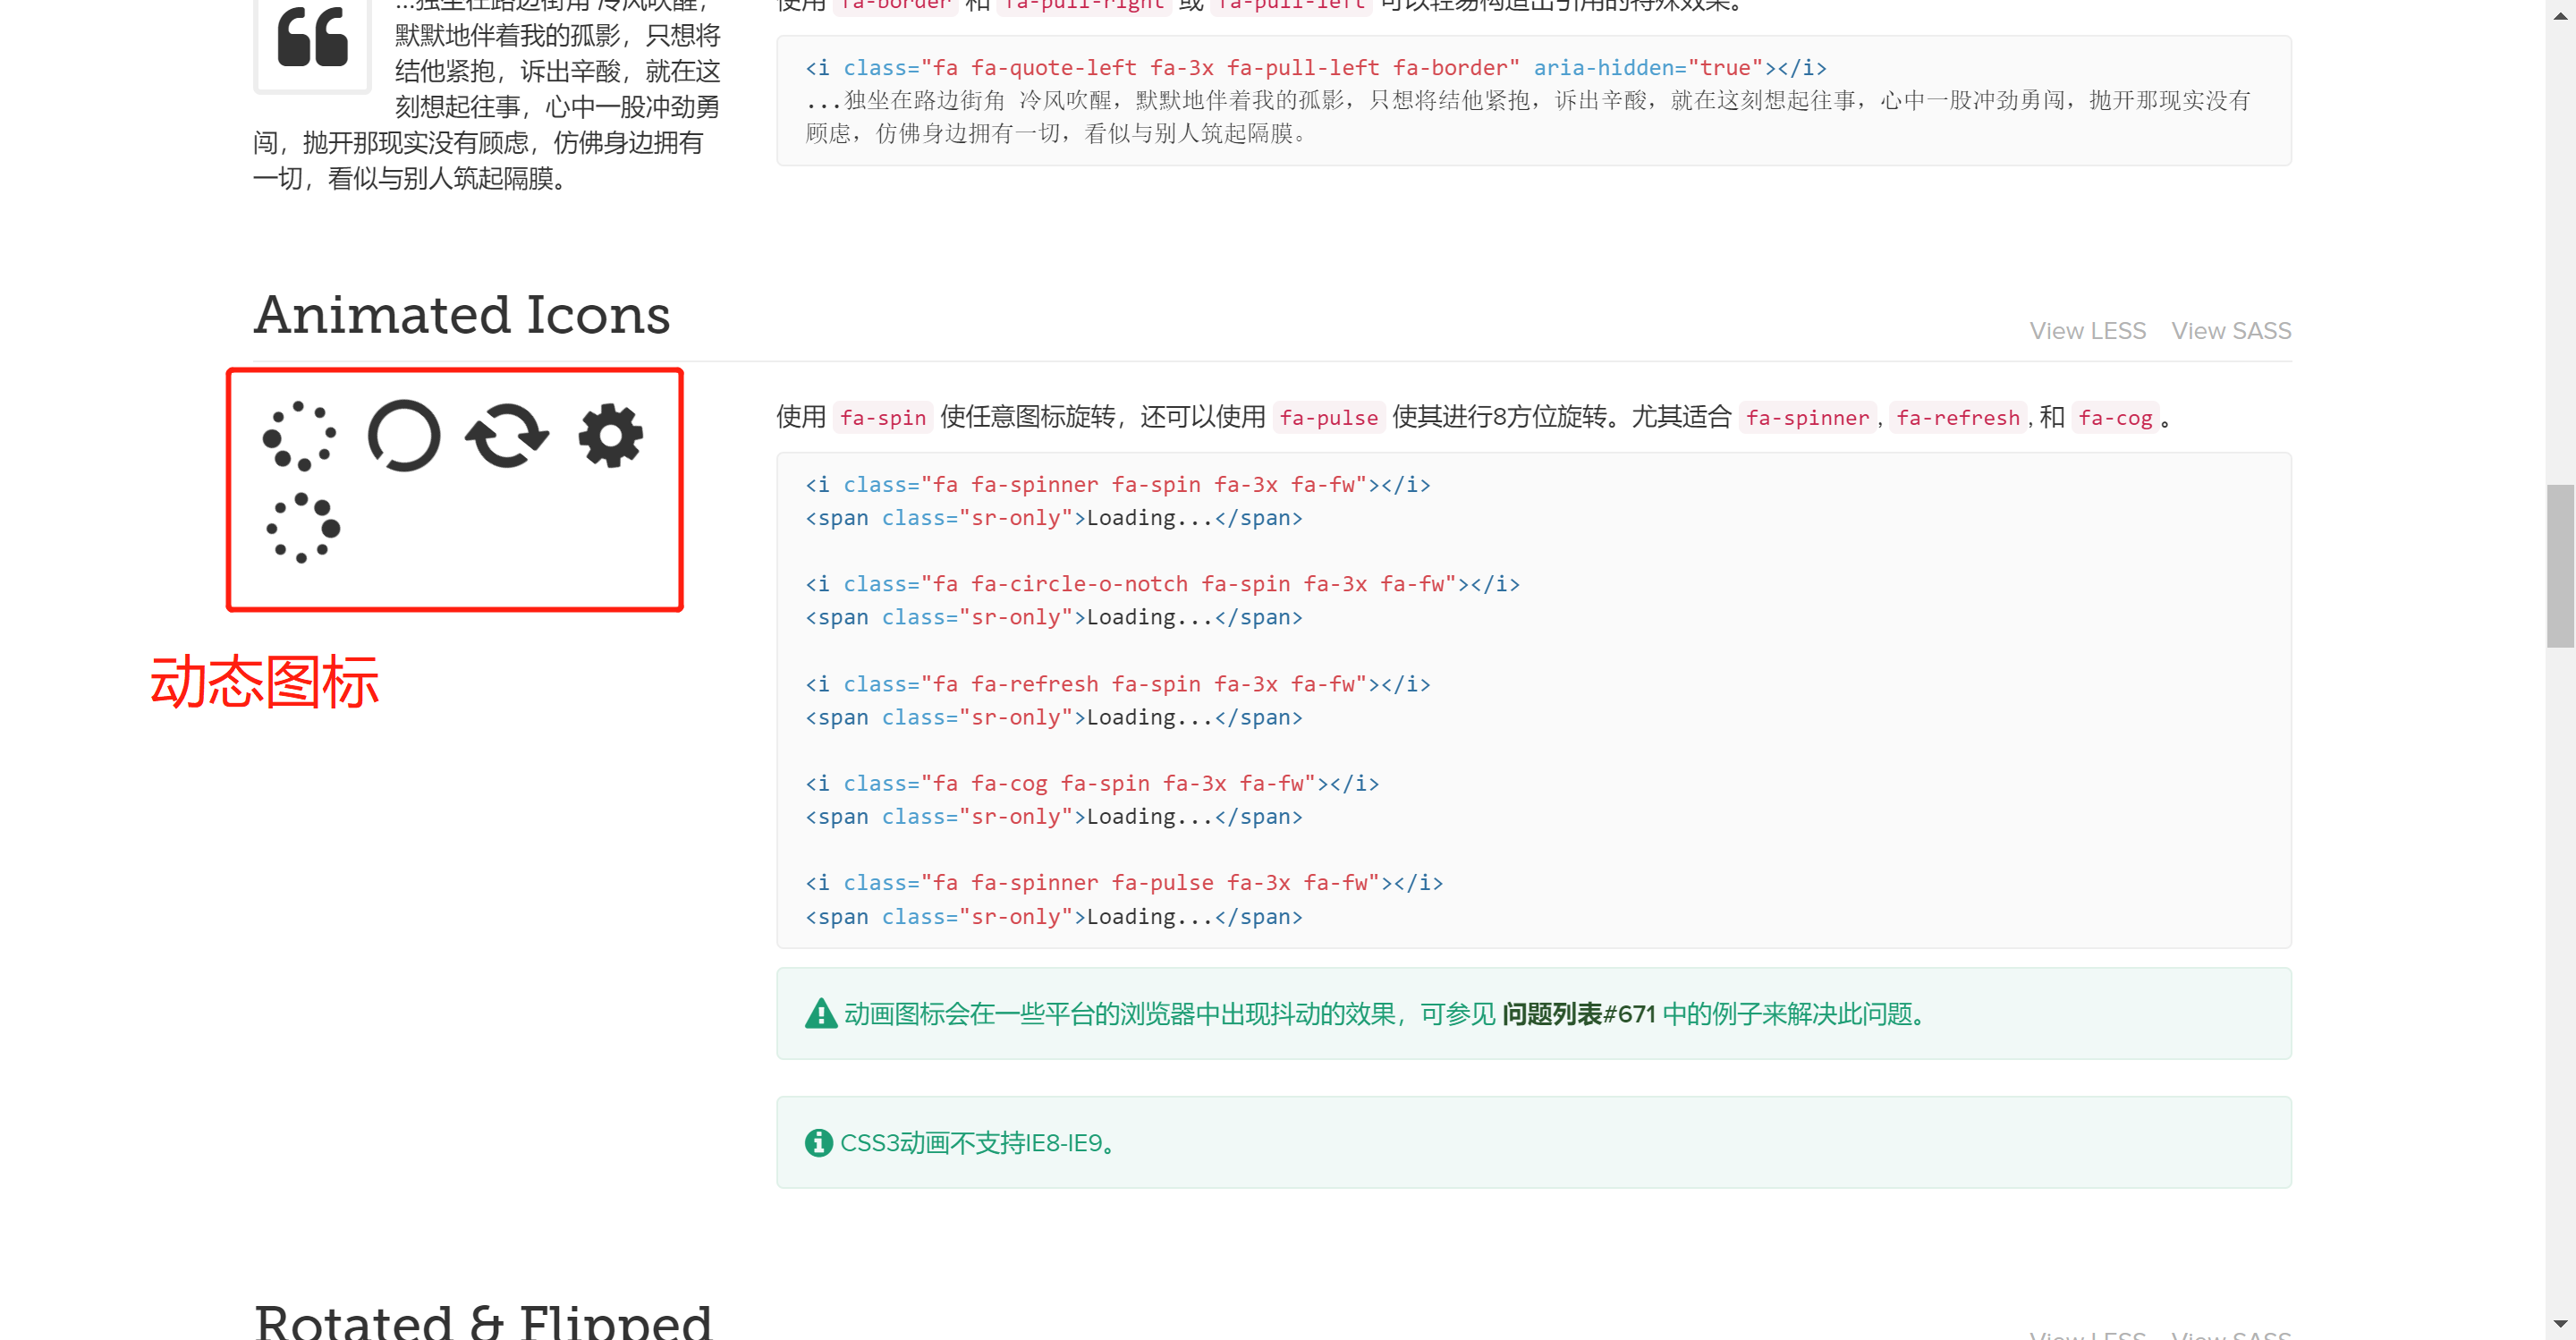The height and width of the screenshot is (1340, 2576).
Task: Click the refresh arrows icon
Action: 507,436
